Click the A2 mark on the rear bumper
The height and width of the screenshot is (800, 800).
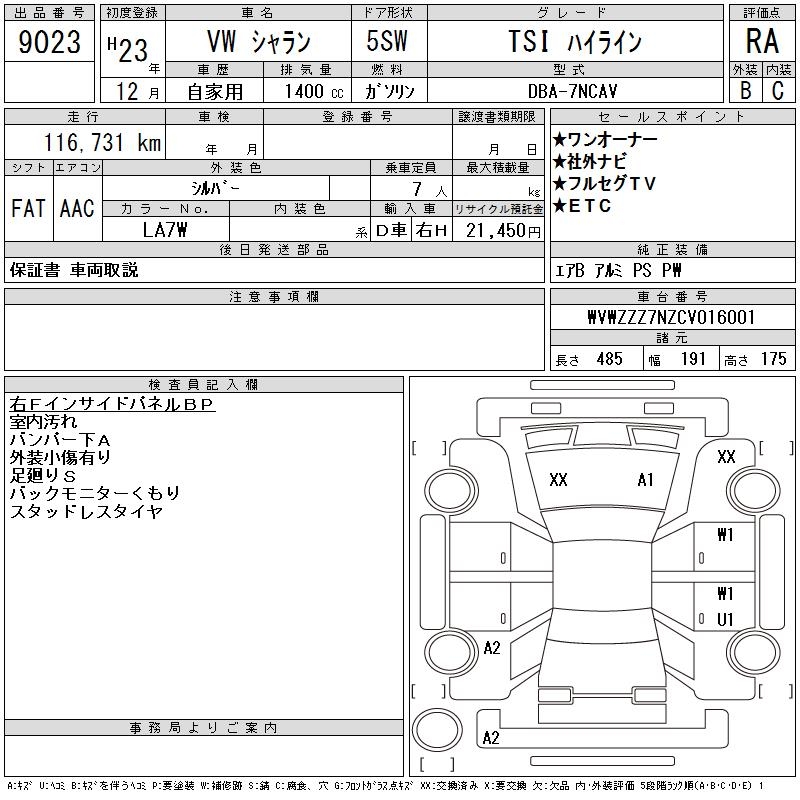491,738
